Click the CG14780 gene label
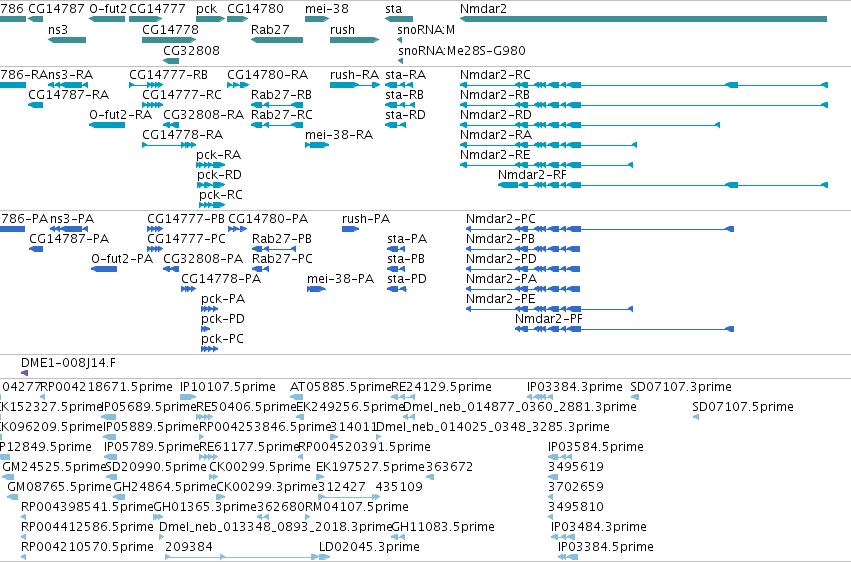The height and width of the screenshot is (562, 851). [x=255, y=9]
